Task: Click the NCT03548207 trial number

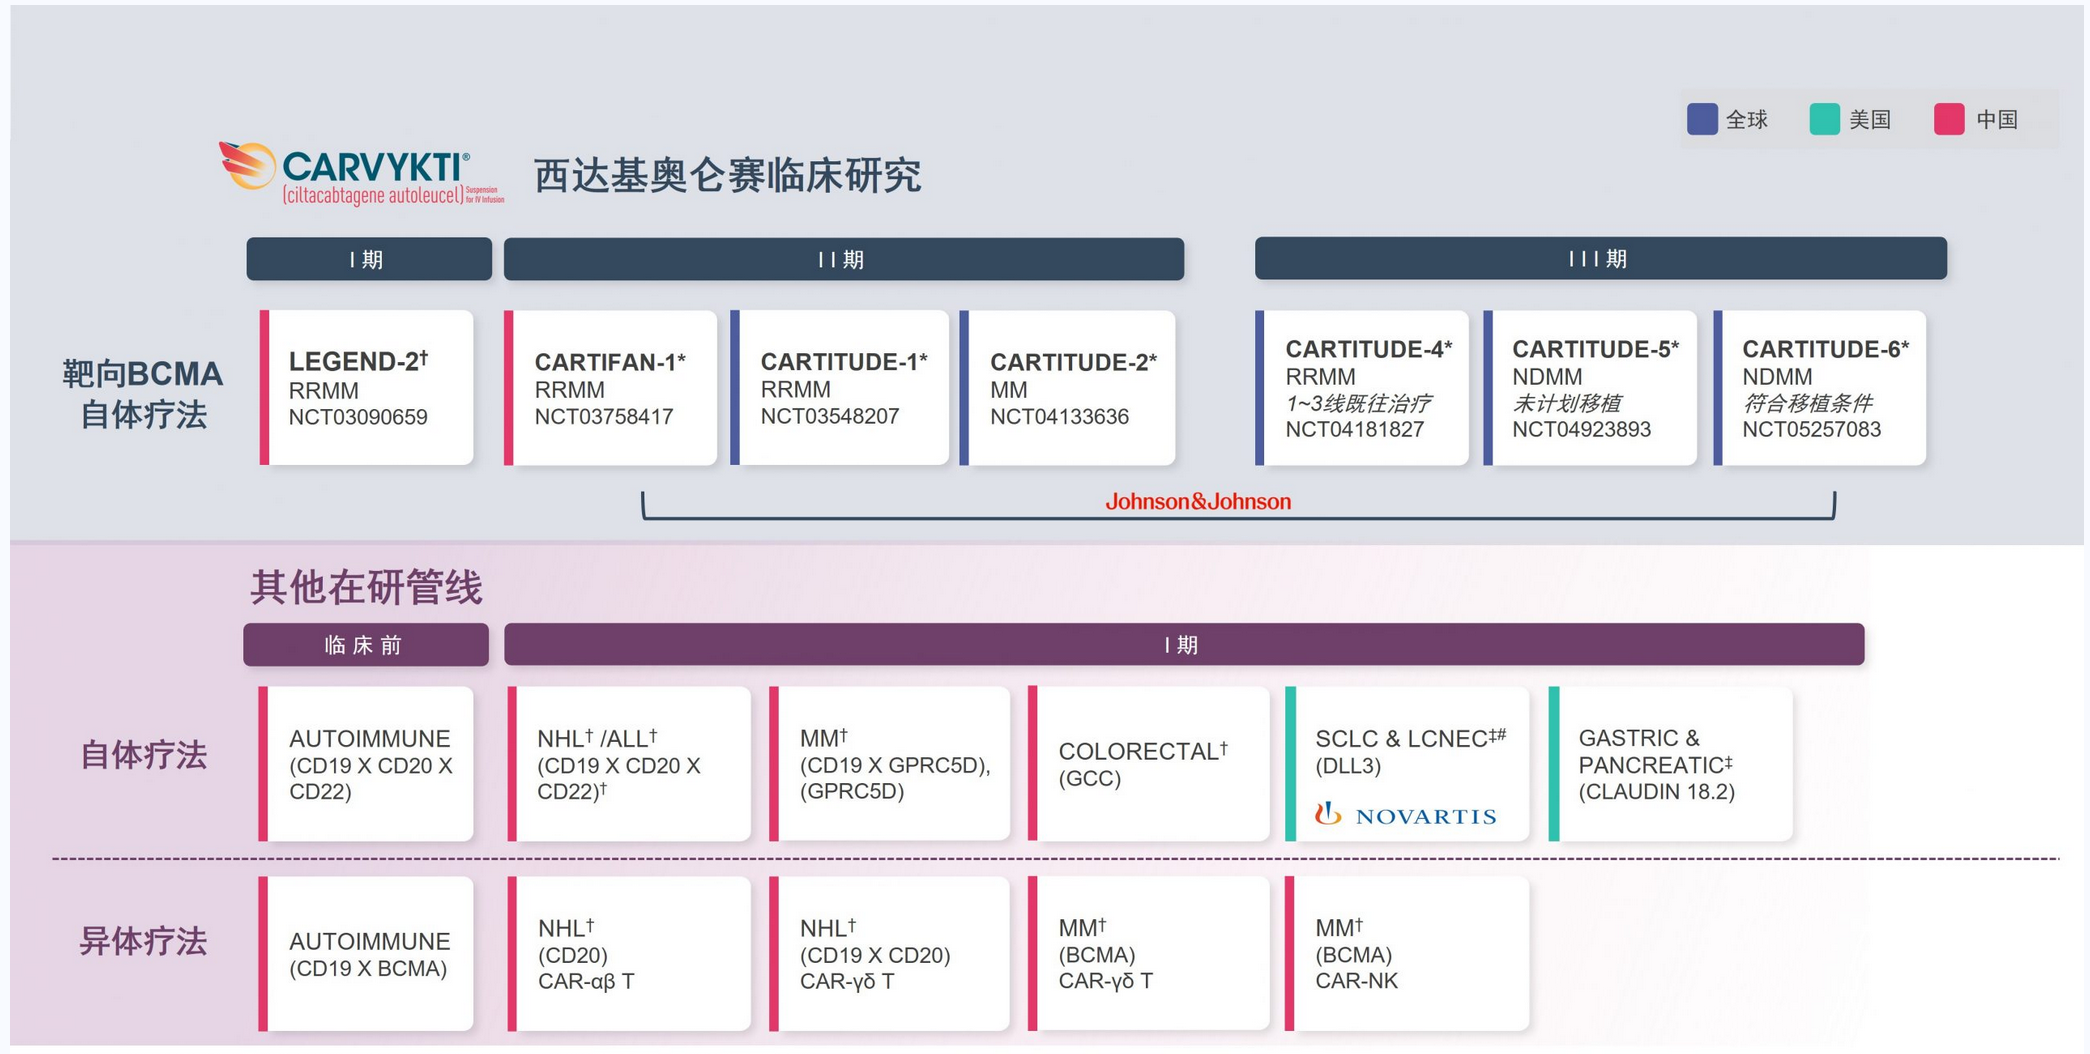Action: [830, 416]
